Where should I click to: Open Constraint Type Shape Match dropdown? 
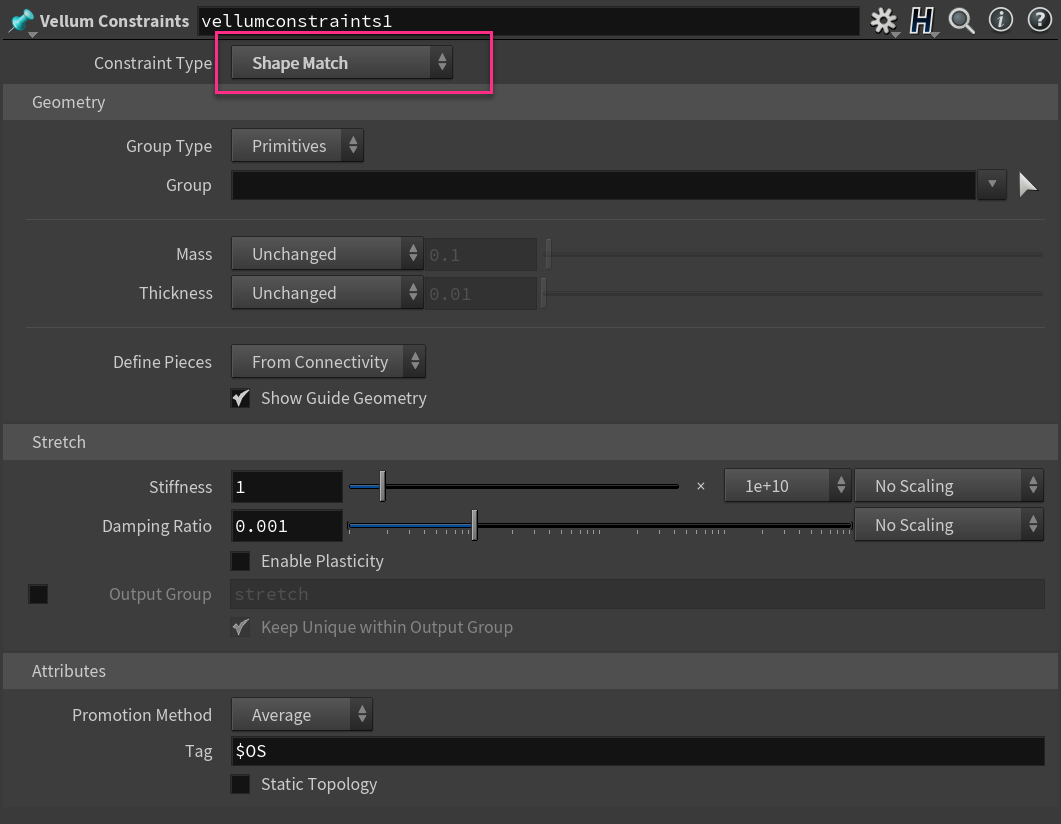(342, 63)
